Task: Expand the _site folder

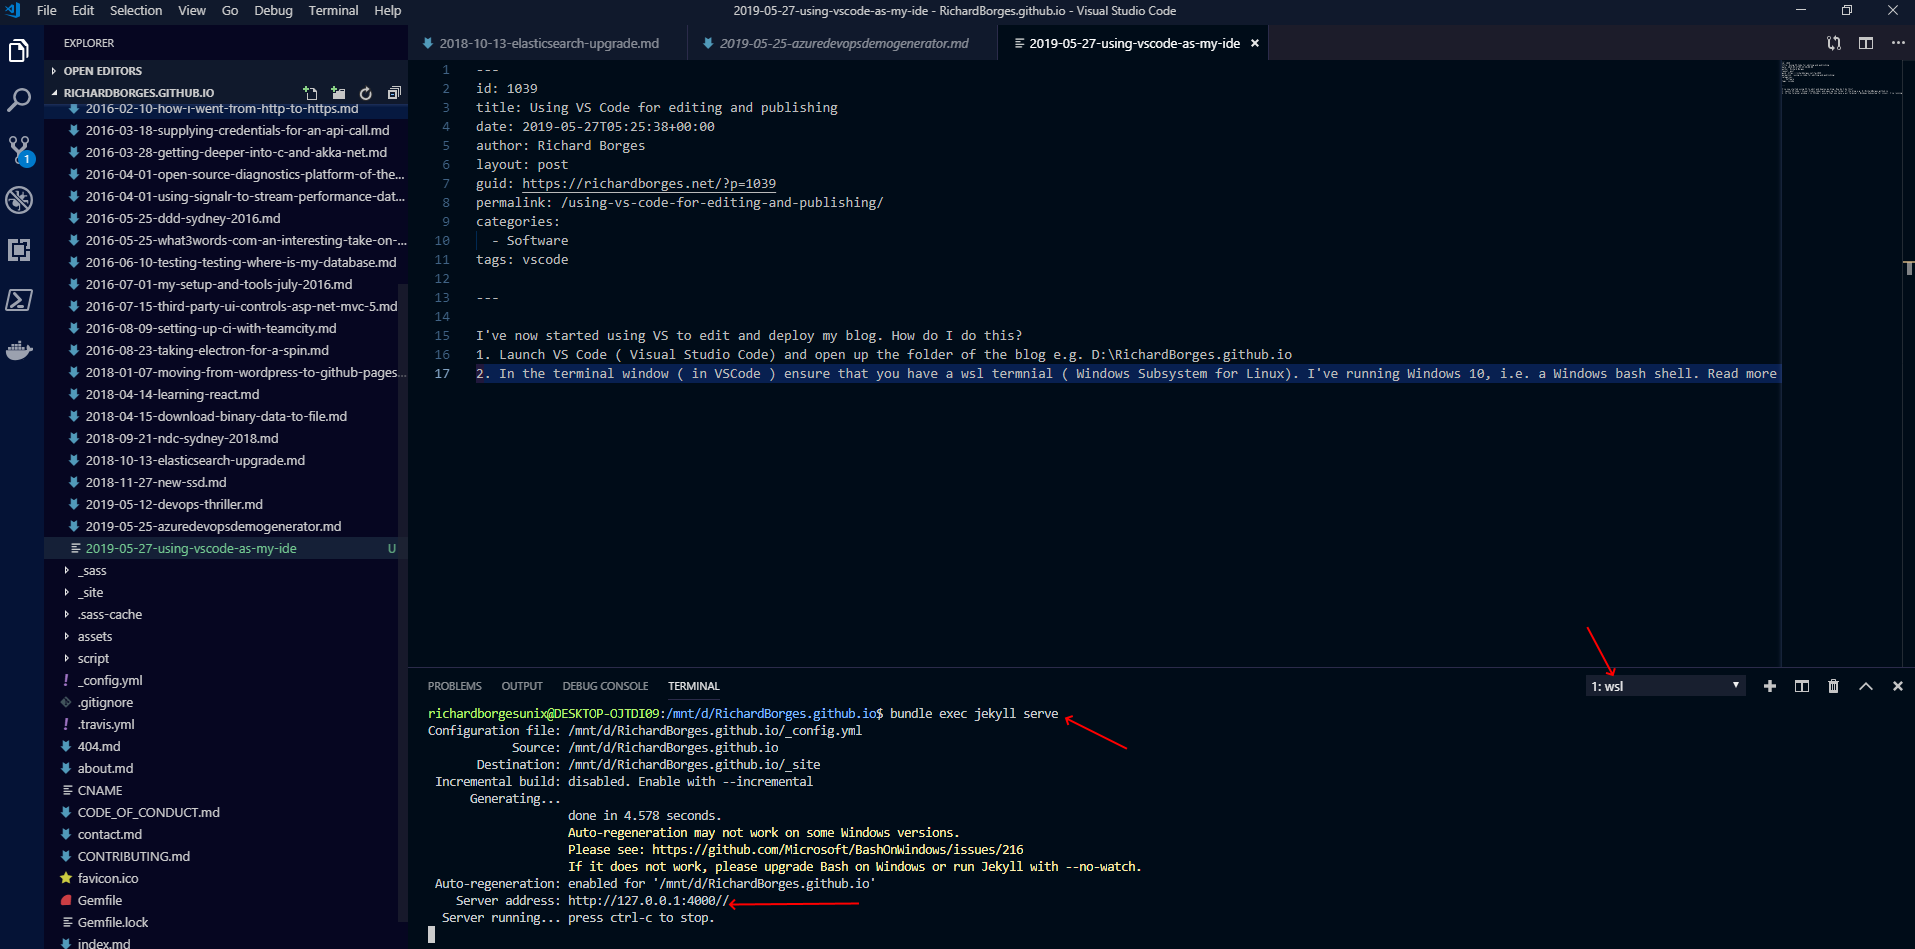Action: [90, 592]
